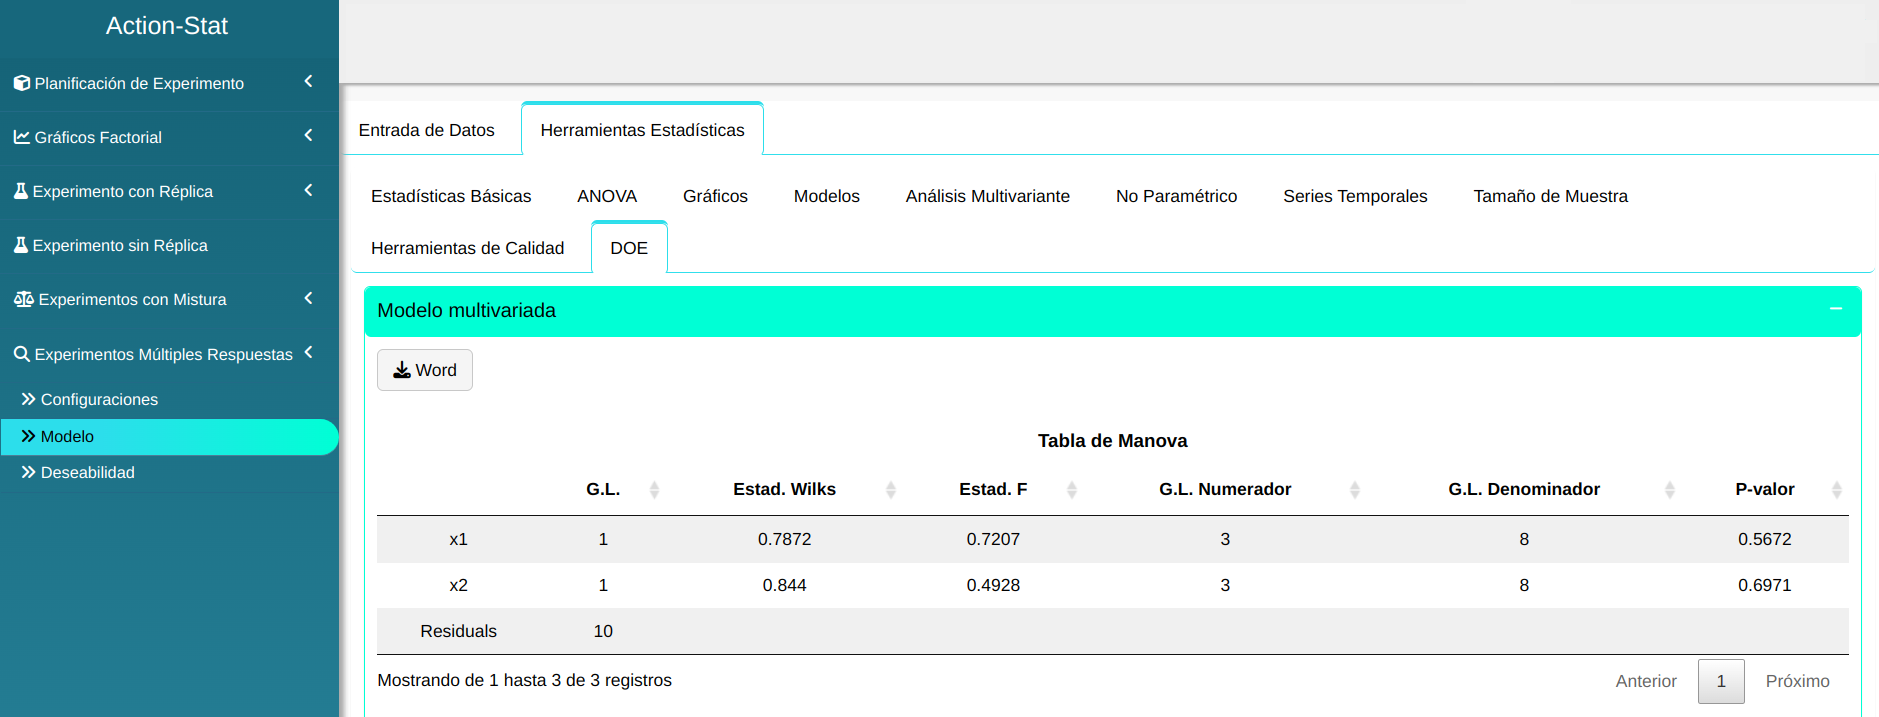Click the balance scale icon for Experimentos con Mistura
This screenshot has height=717, width=1879.
(x=23, y=299)
